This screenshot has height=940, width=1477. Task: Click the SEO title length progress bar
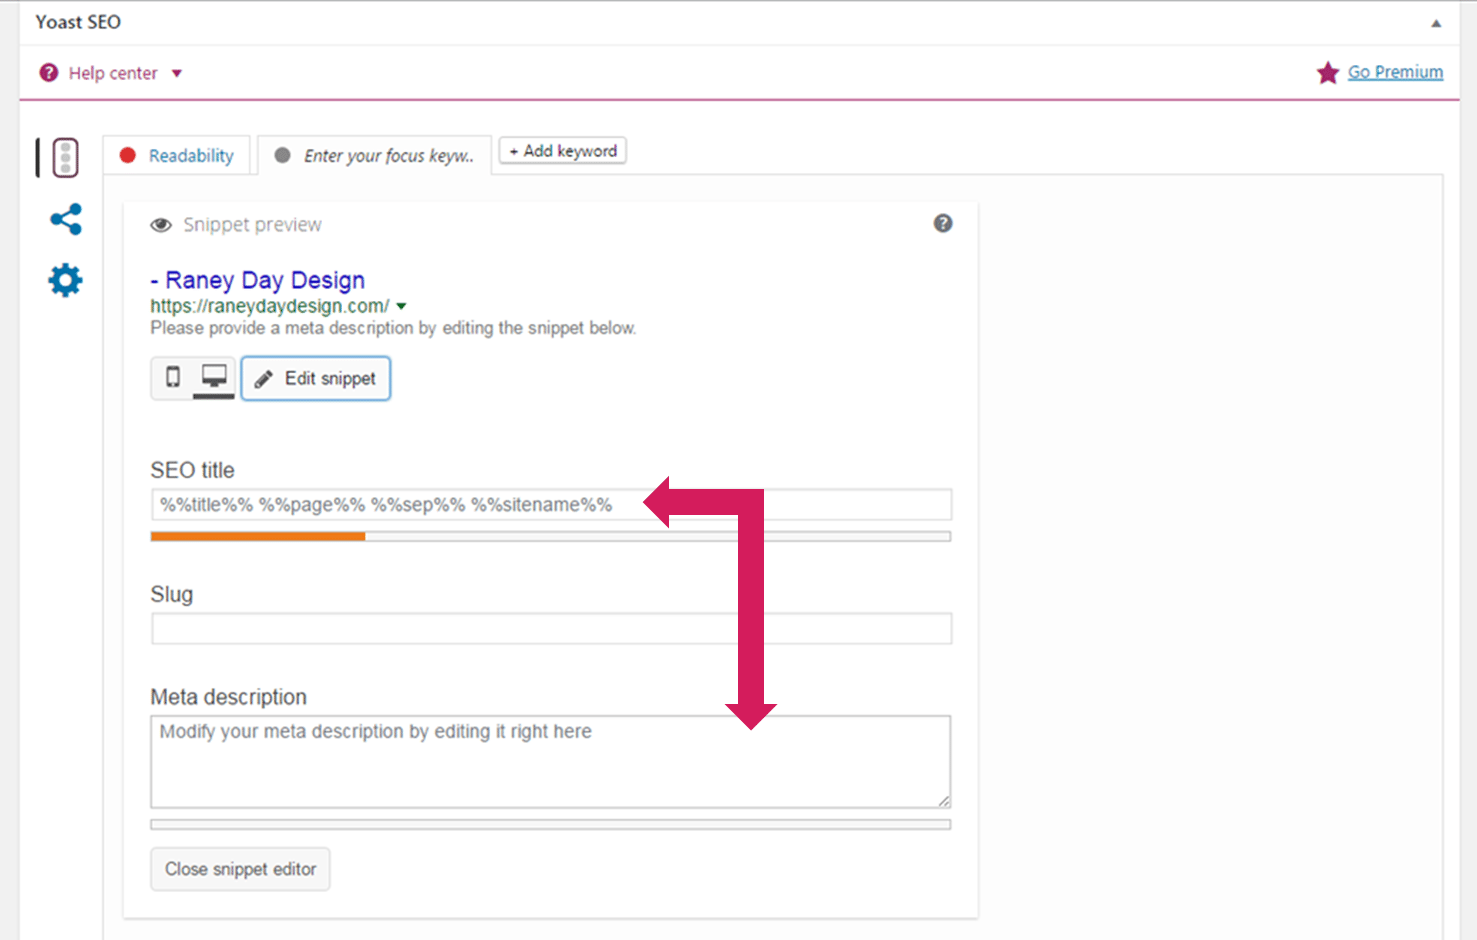click(551, 537)
